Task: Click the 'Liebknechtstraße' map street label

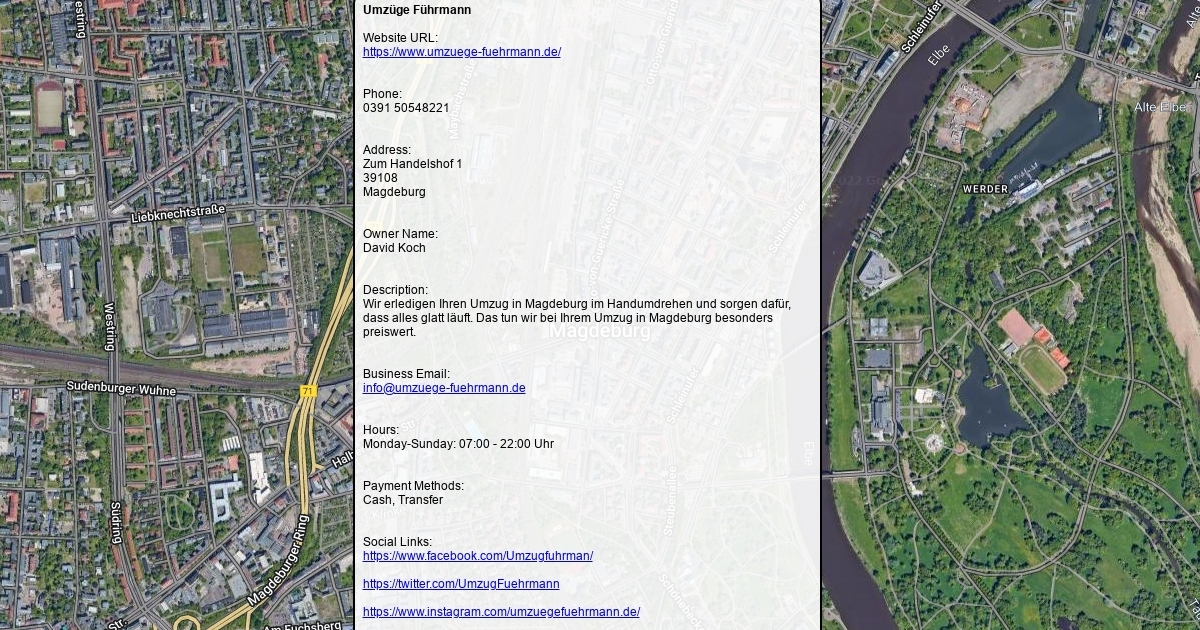Action: click(x=178, y=213)
